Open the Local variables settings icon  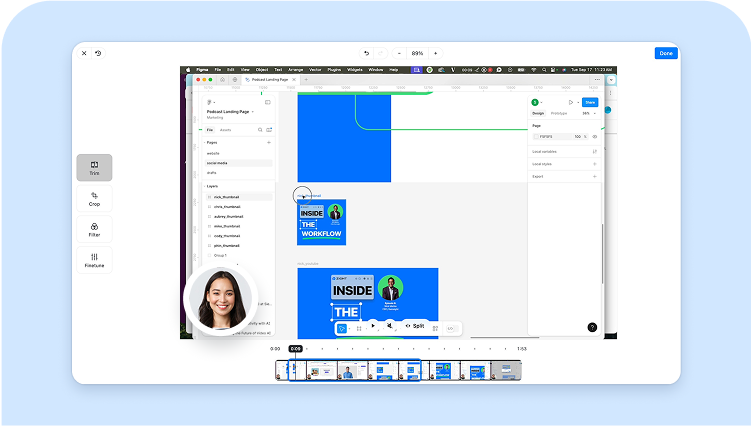594,151
